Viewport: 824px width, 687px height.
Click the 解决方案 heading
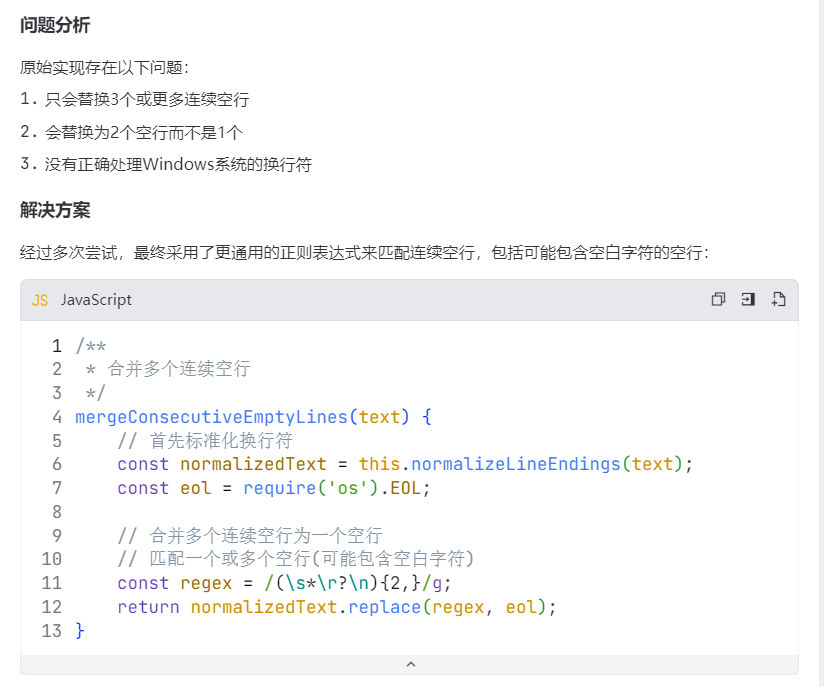(x=55, y=210)
